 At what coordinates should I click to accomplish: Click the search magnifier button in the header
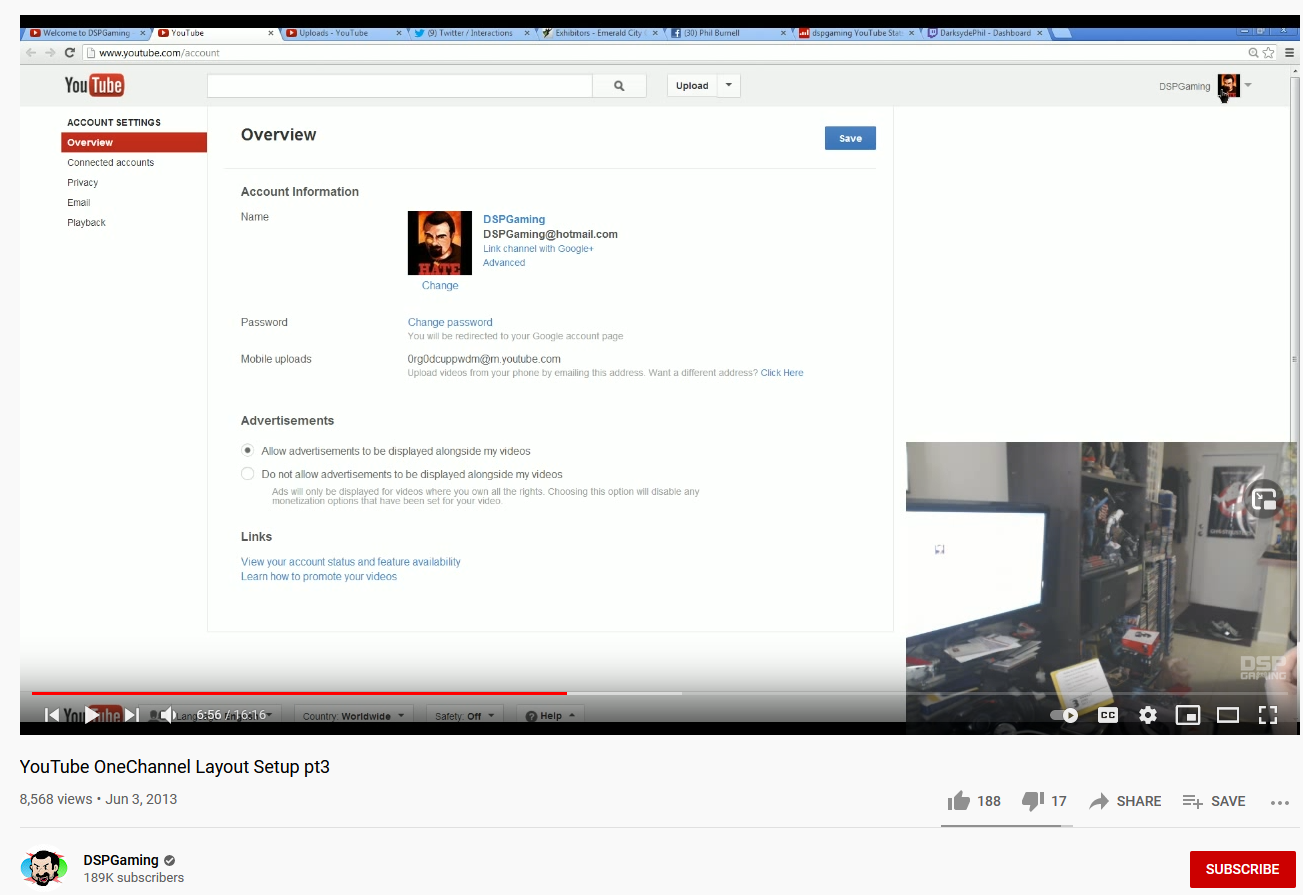[619, 86]
